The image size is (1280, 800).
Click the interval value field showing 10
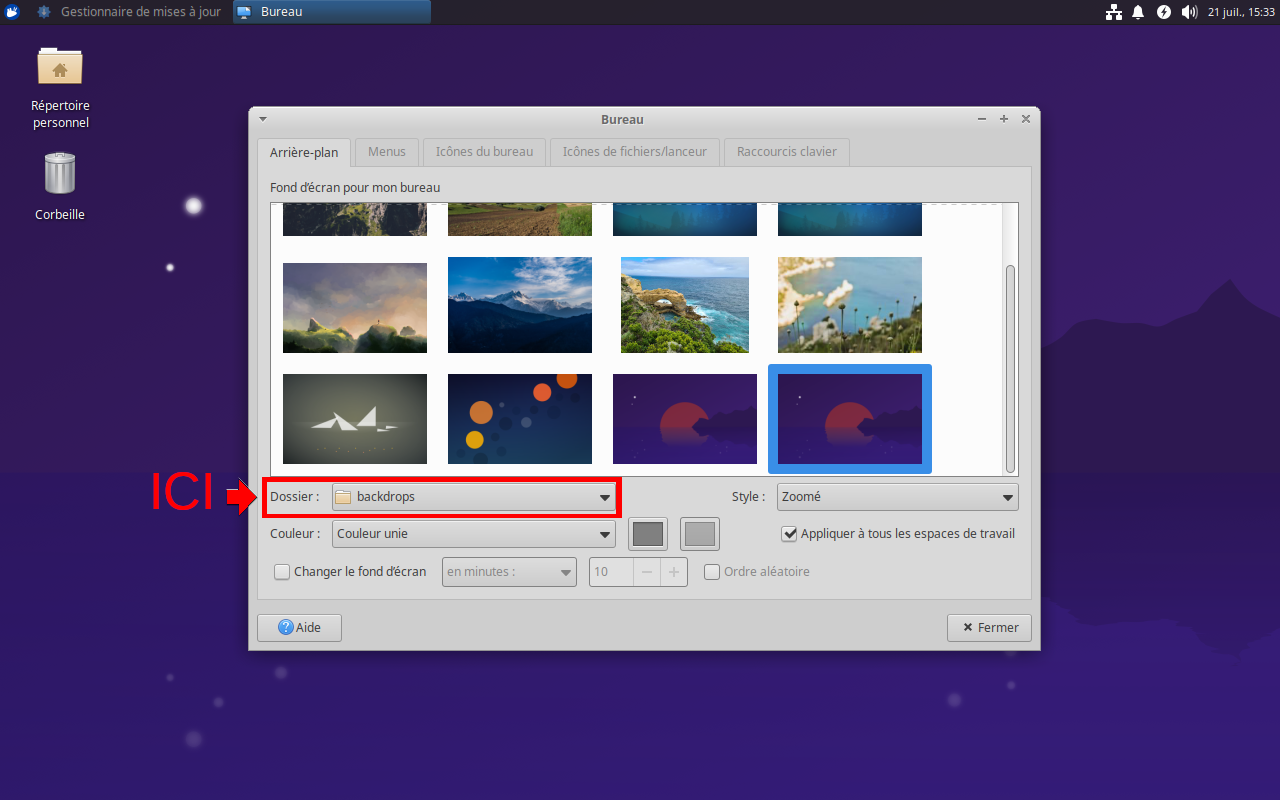pos(611,572)
